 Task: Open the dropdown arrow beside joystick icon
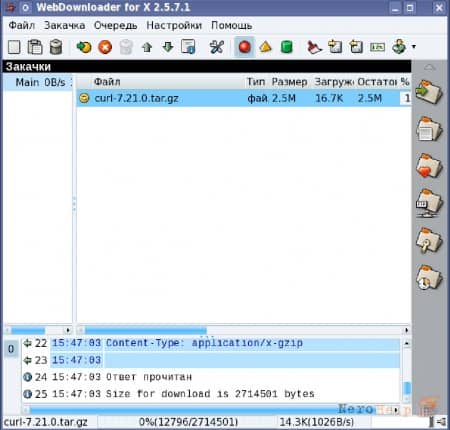tap(414, 47)
